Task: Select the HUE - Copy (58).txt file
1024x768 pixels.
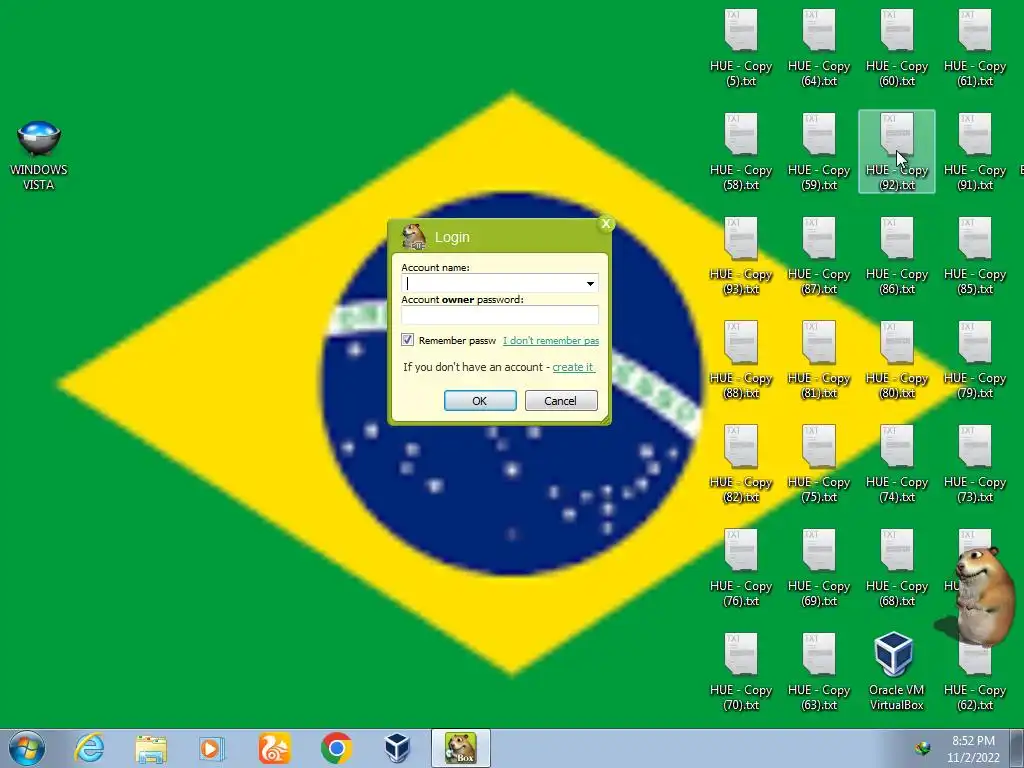Action: [x=741, y=152]
